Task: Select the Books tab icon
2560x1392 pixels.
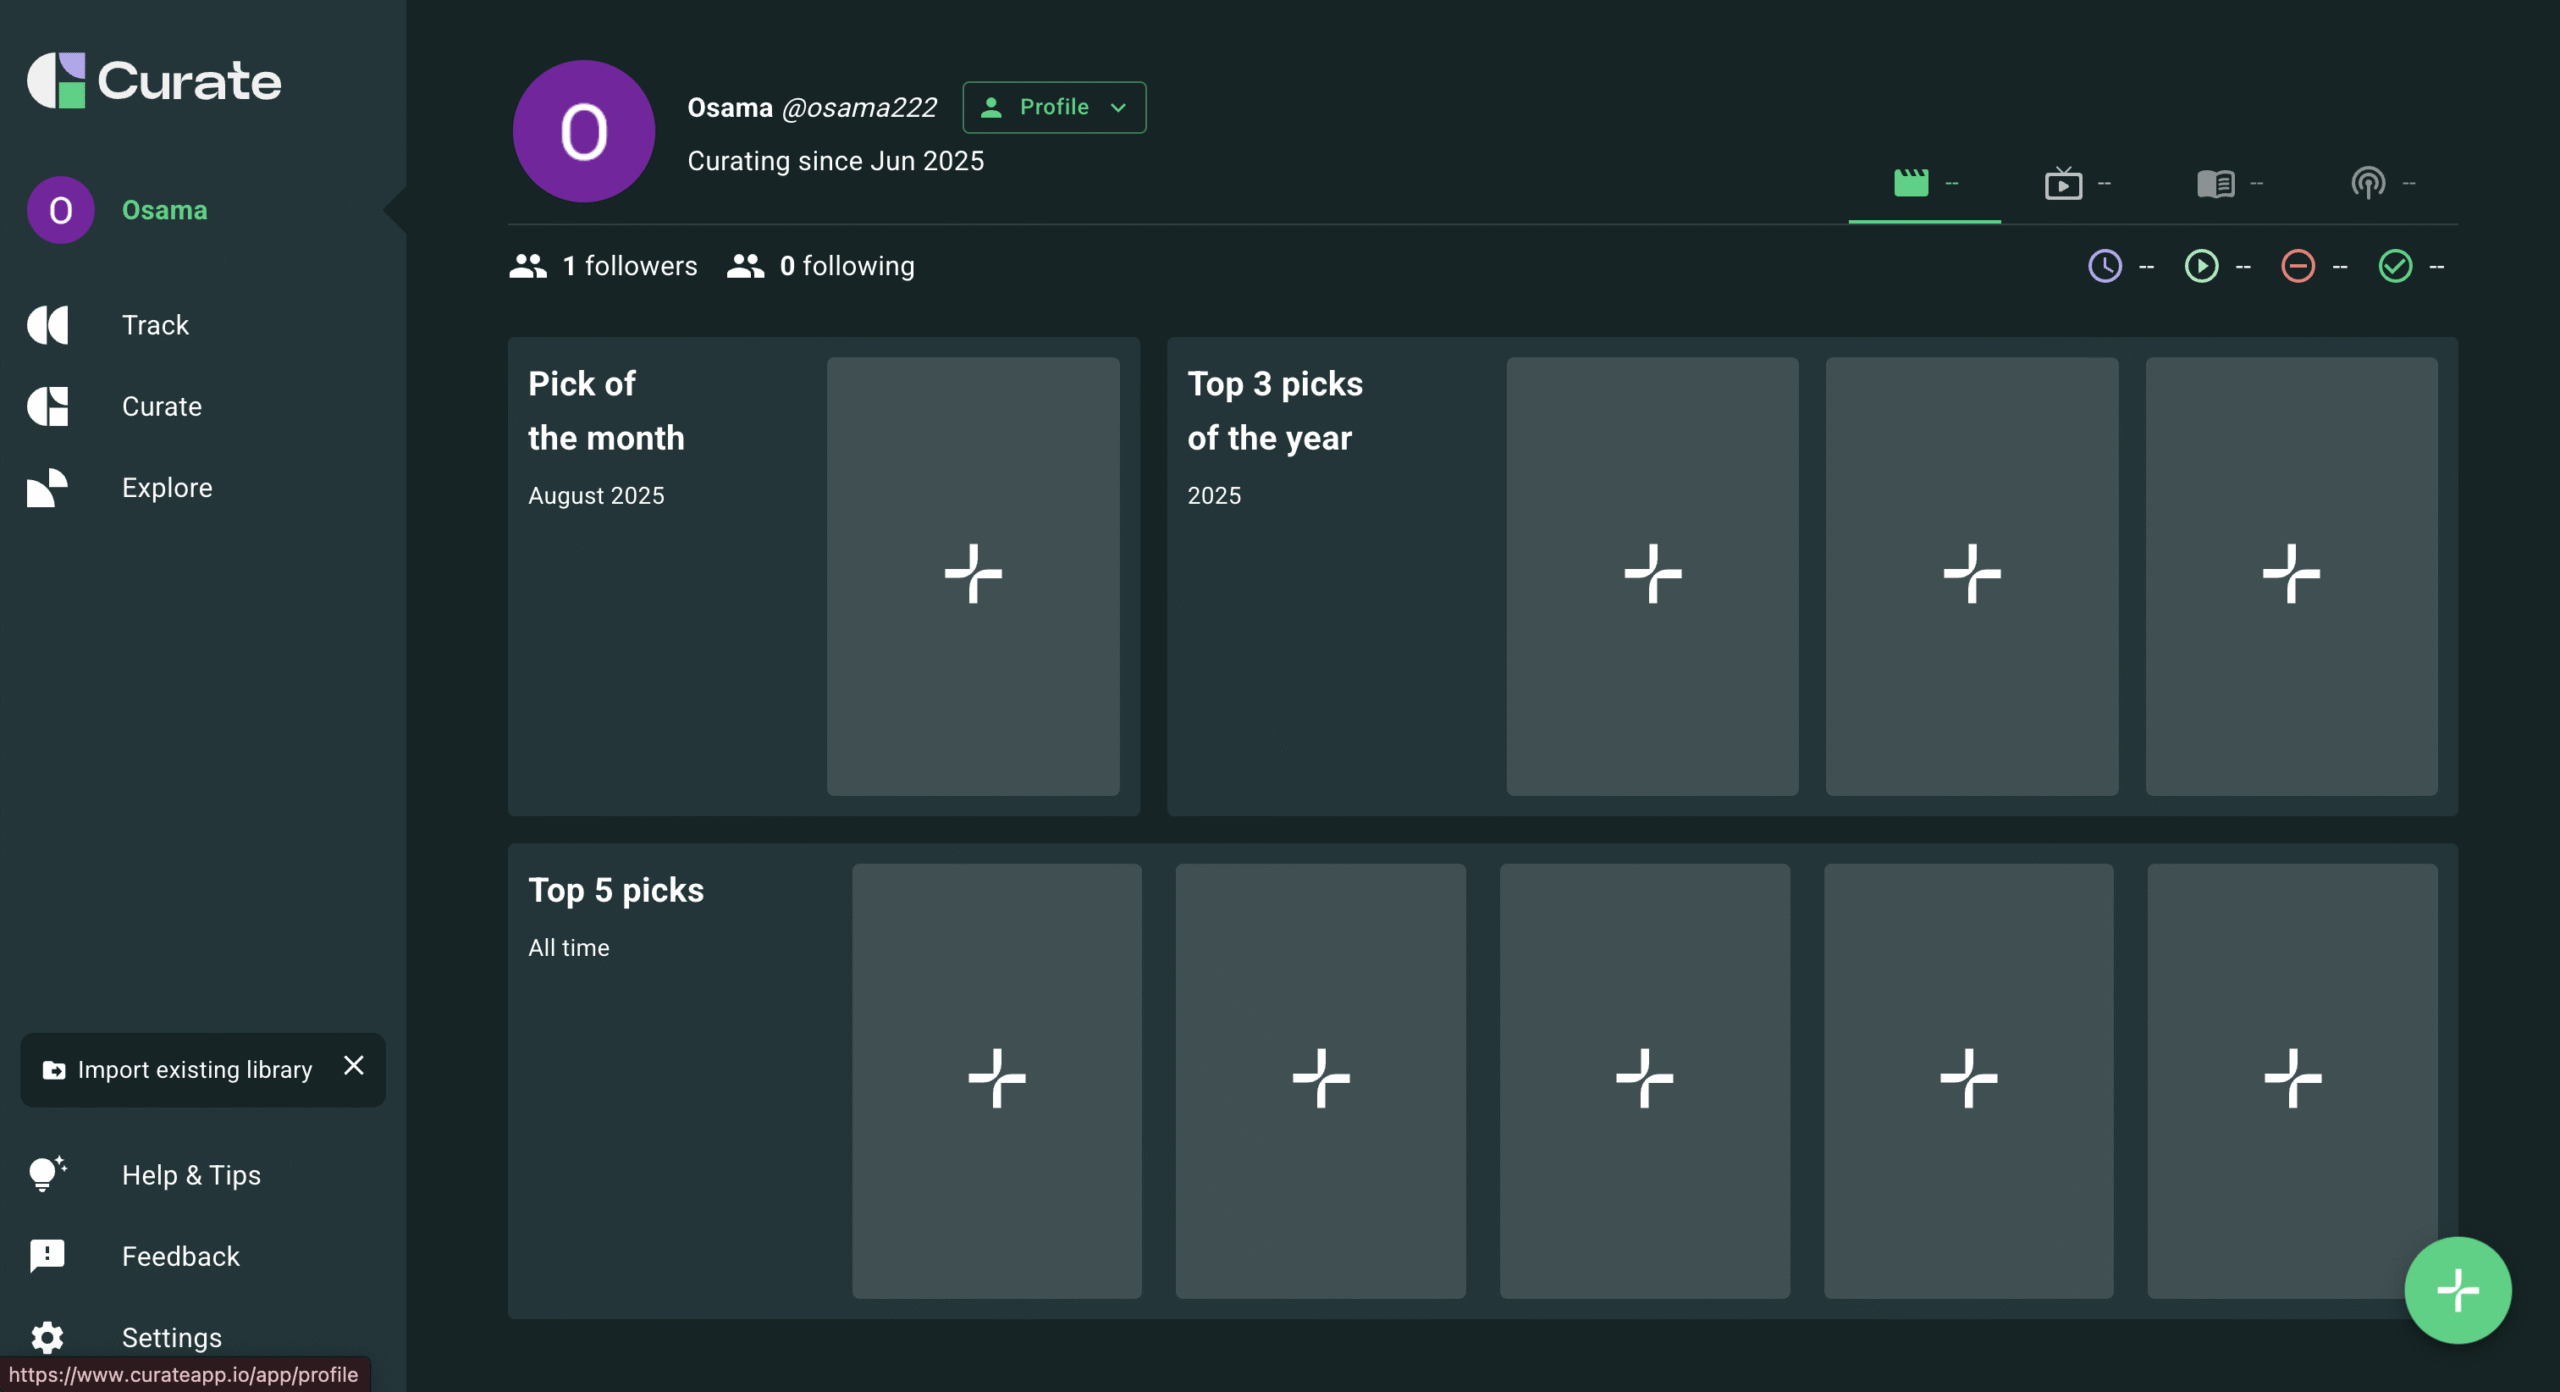Action: pos(2215,183)
